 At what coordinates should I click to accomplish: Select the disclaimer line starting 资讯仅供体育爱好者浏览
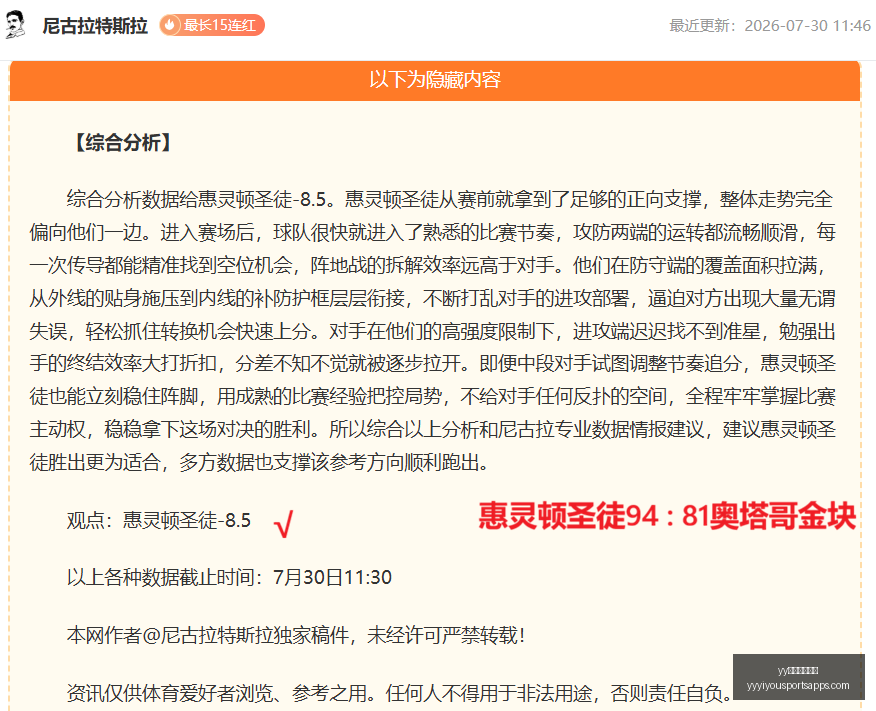click(399, 693)
